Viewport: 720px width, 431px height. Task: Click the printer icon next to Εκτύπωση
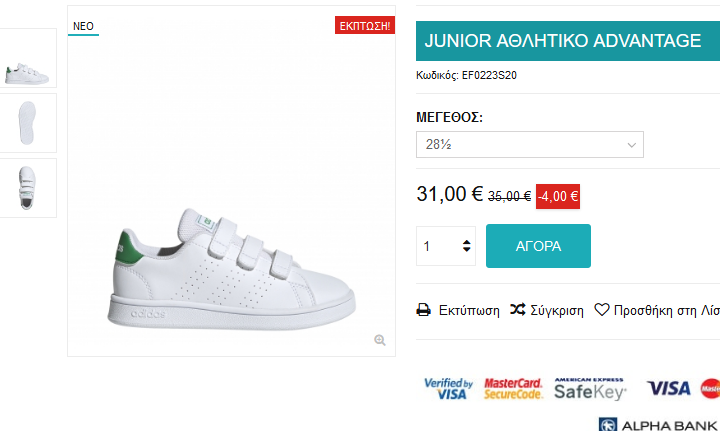(x=424, y=310)
